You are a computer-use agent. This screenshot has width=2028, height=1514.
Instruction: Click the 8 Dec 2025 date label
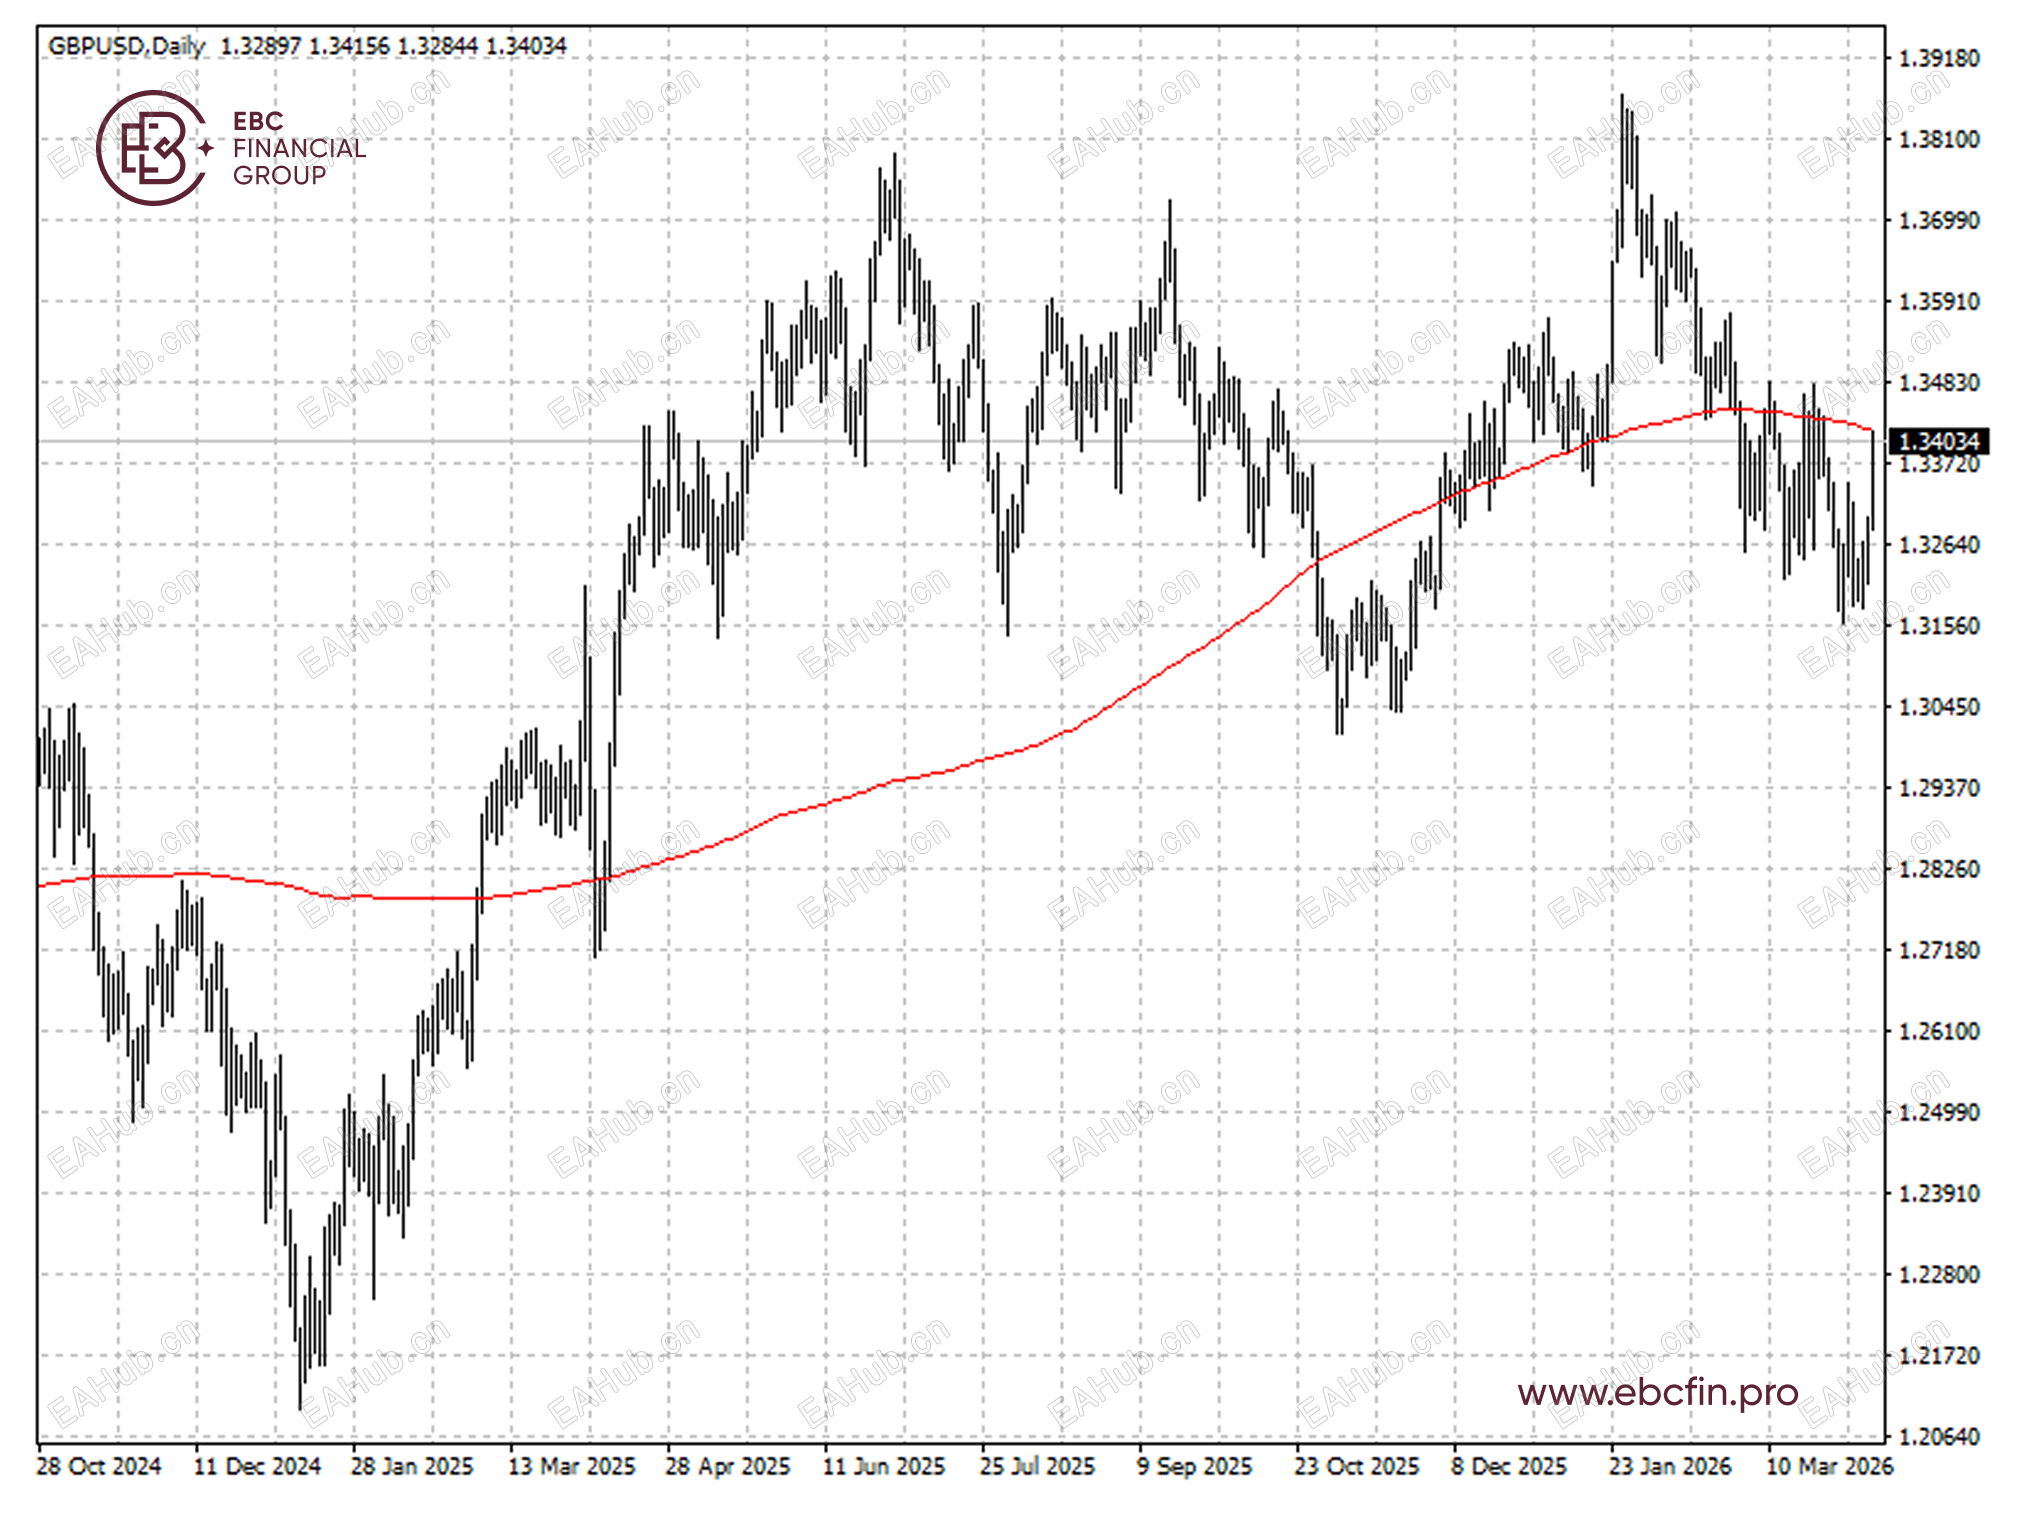click(x=1508, y=1466)
